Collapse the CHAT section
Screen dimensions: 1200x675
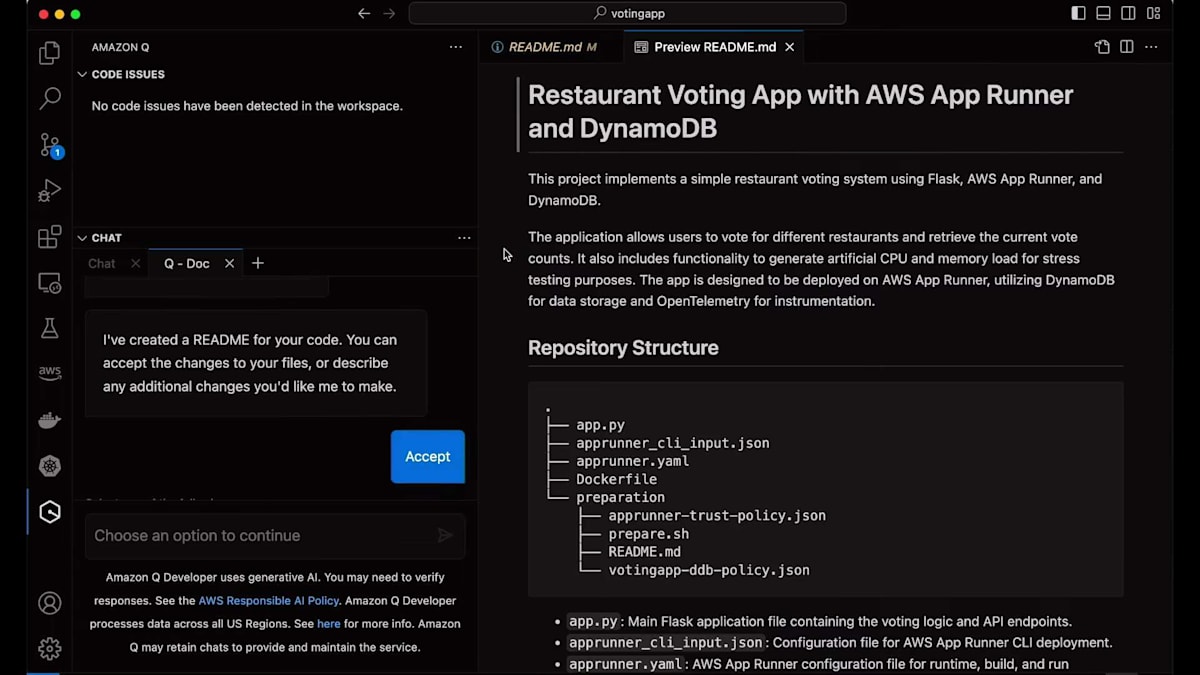[83, 238]
